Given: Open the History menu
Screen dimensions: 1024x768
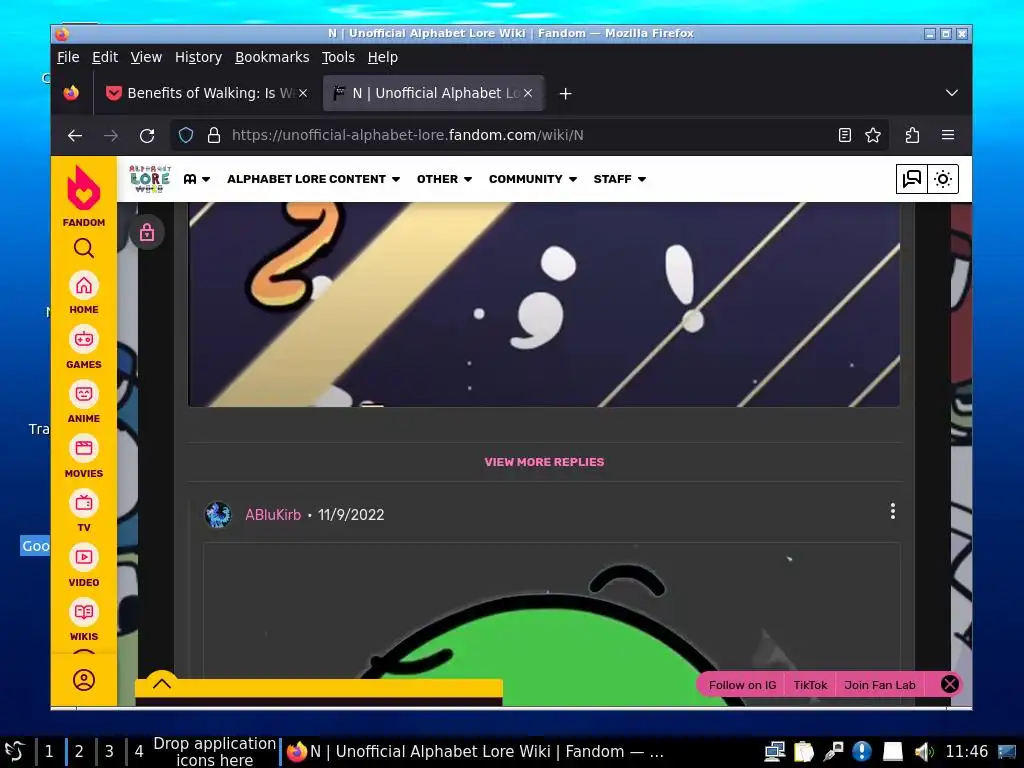Looking at the screenshot, I should 198,57.
